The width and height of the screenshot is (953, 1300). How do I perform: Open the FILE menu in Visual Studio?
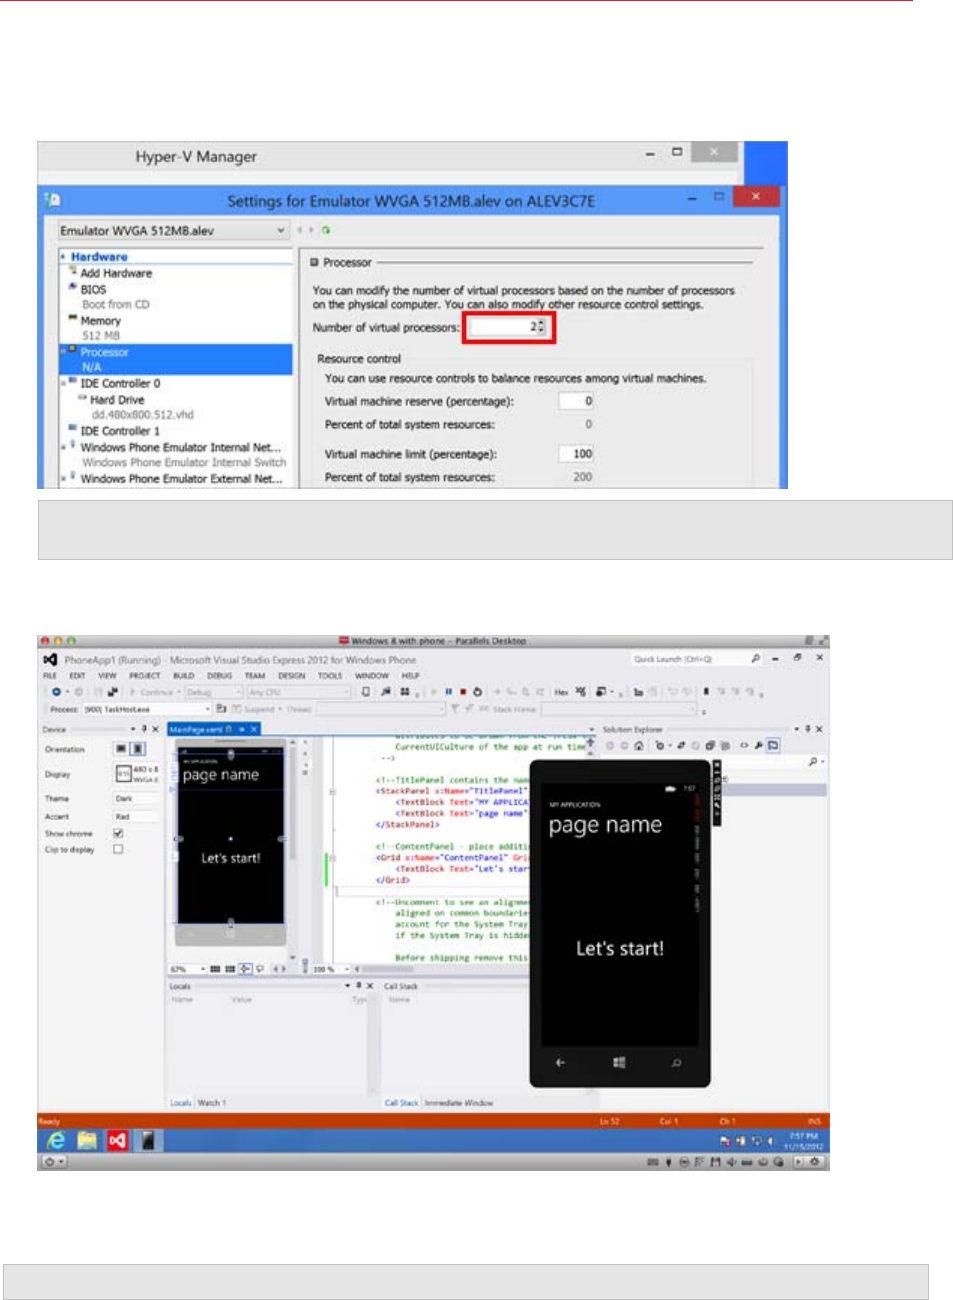click(x=50, y=676)
